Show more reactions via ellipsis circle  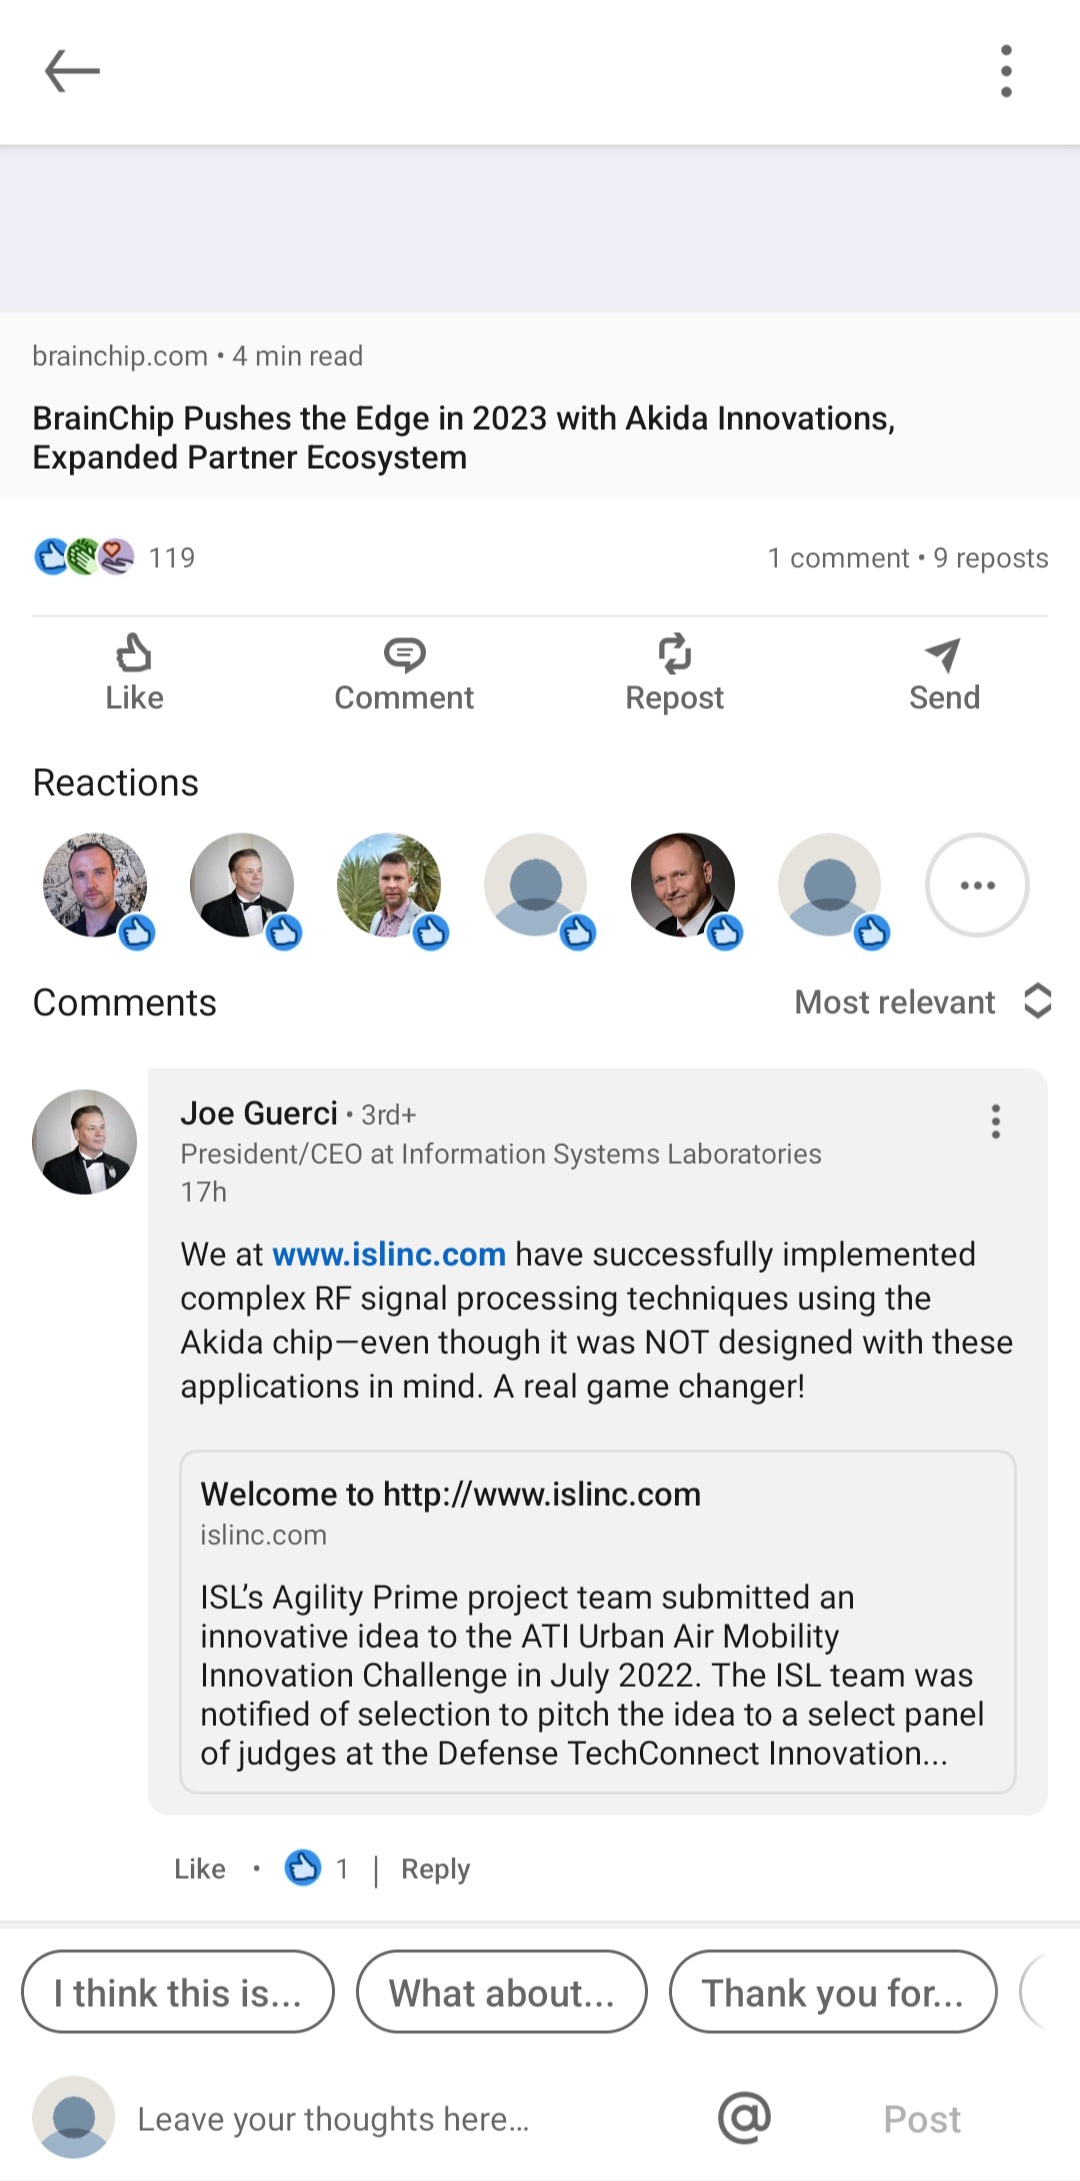click(977, 885)
